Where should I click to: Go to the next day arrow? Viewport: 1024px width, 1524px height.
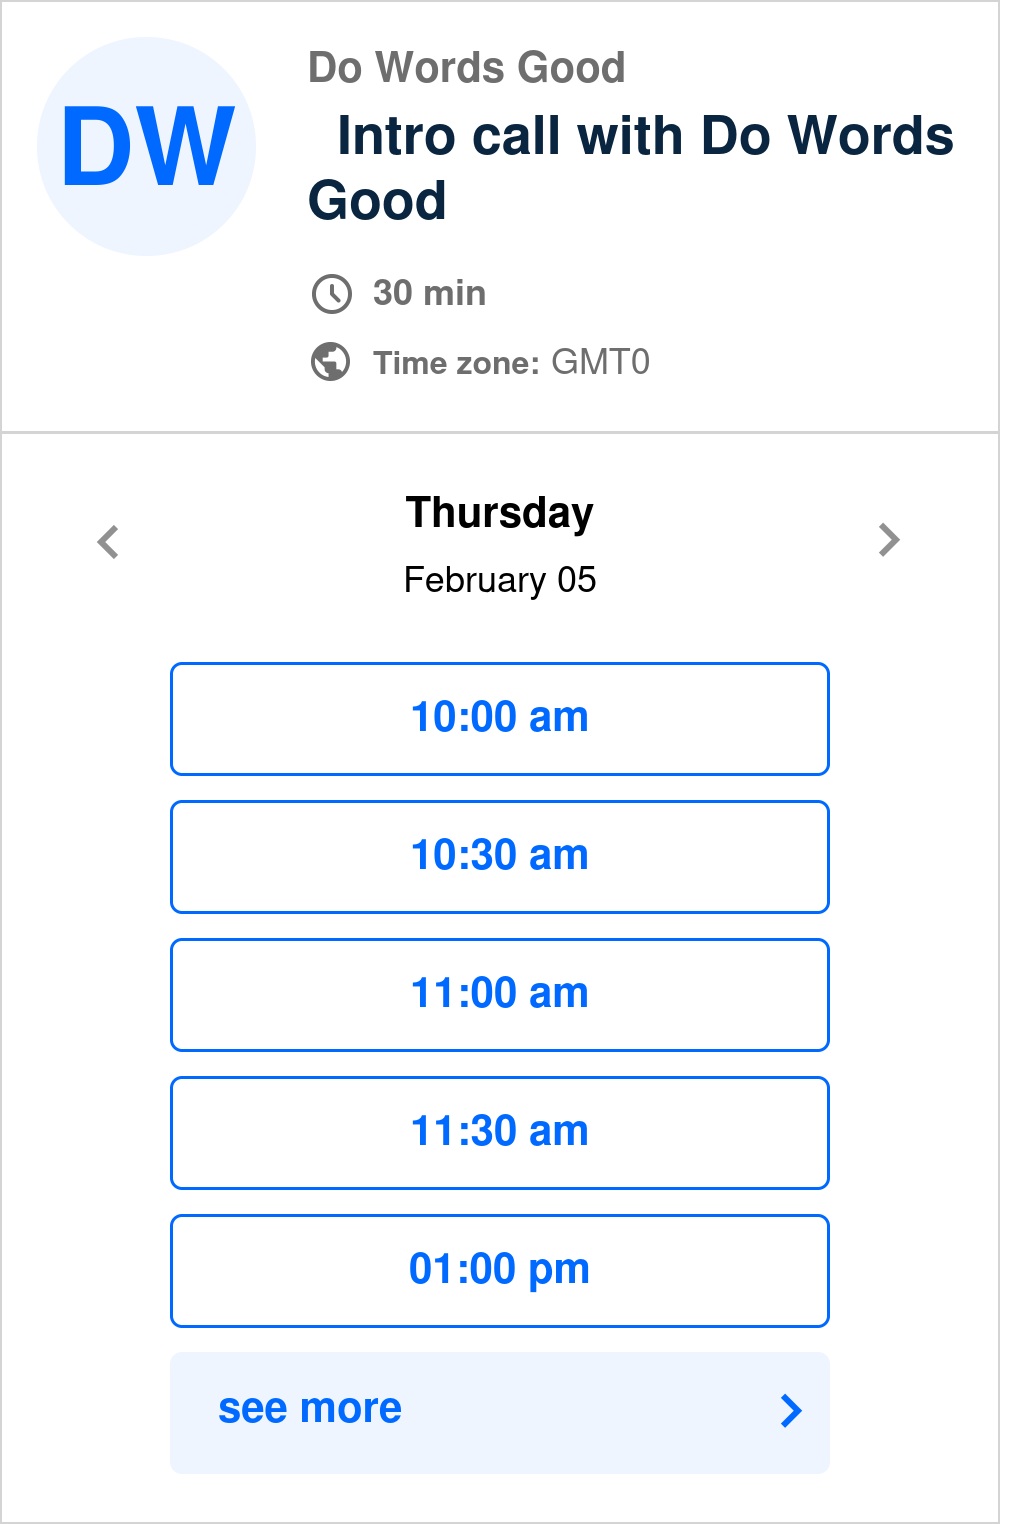[x=889, y=540]
